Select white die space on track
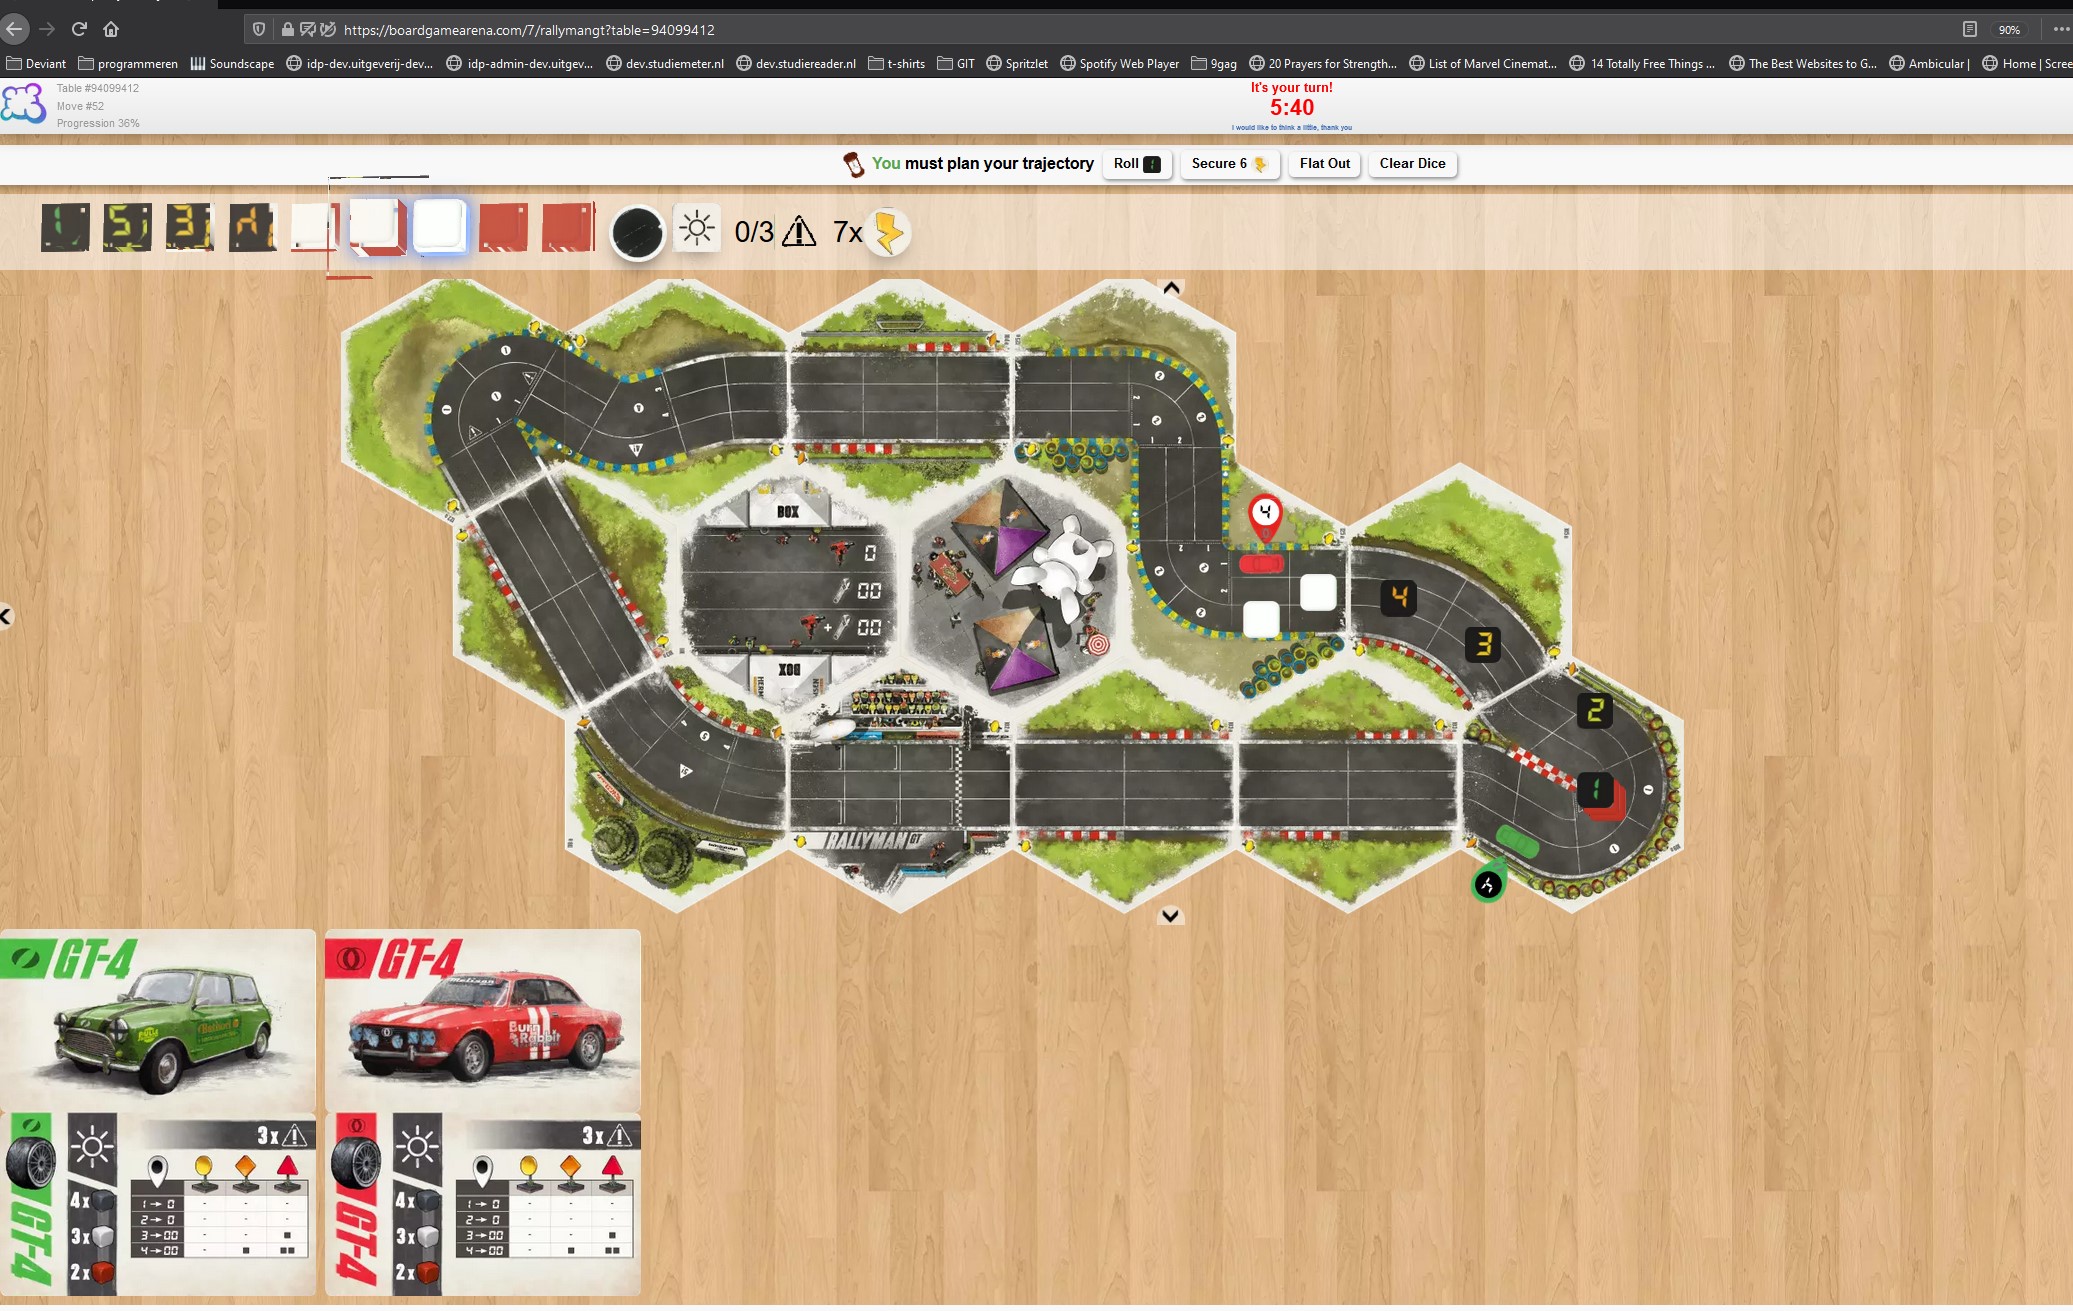This screenshot has height=1311, width=2073. click(x=1318, y=593)
